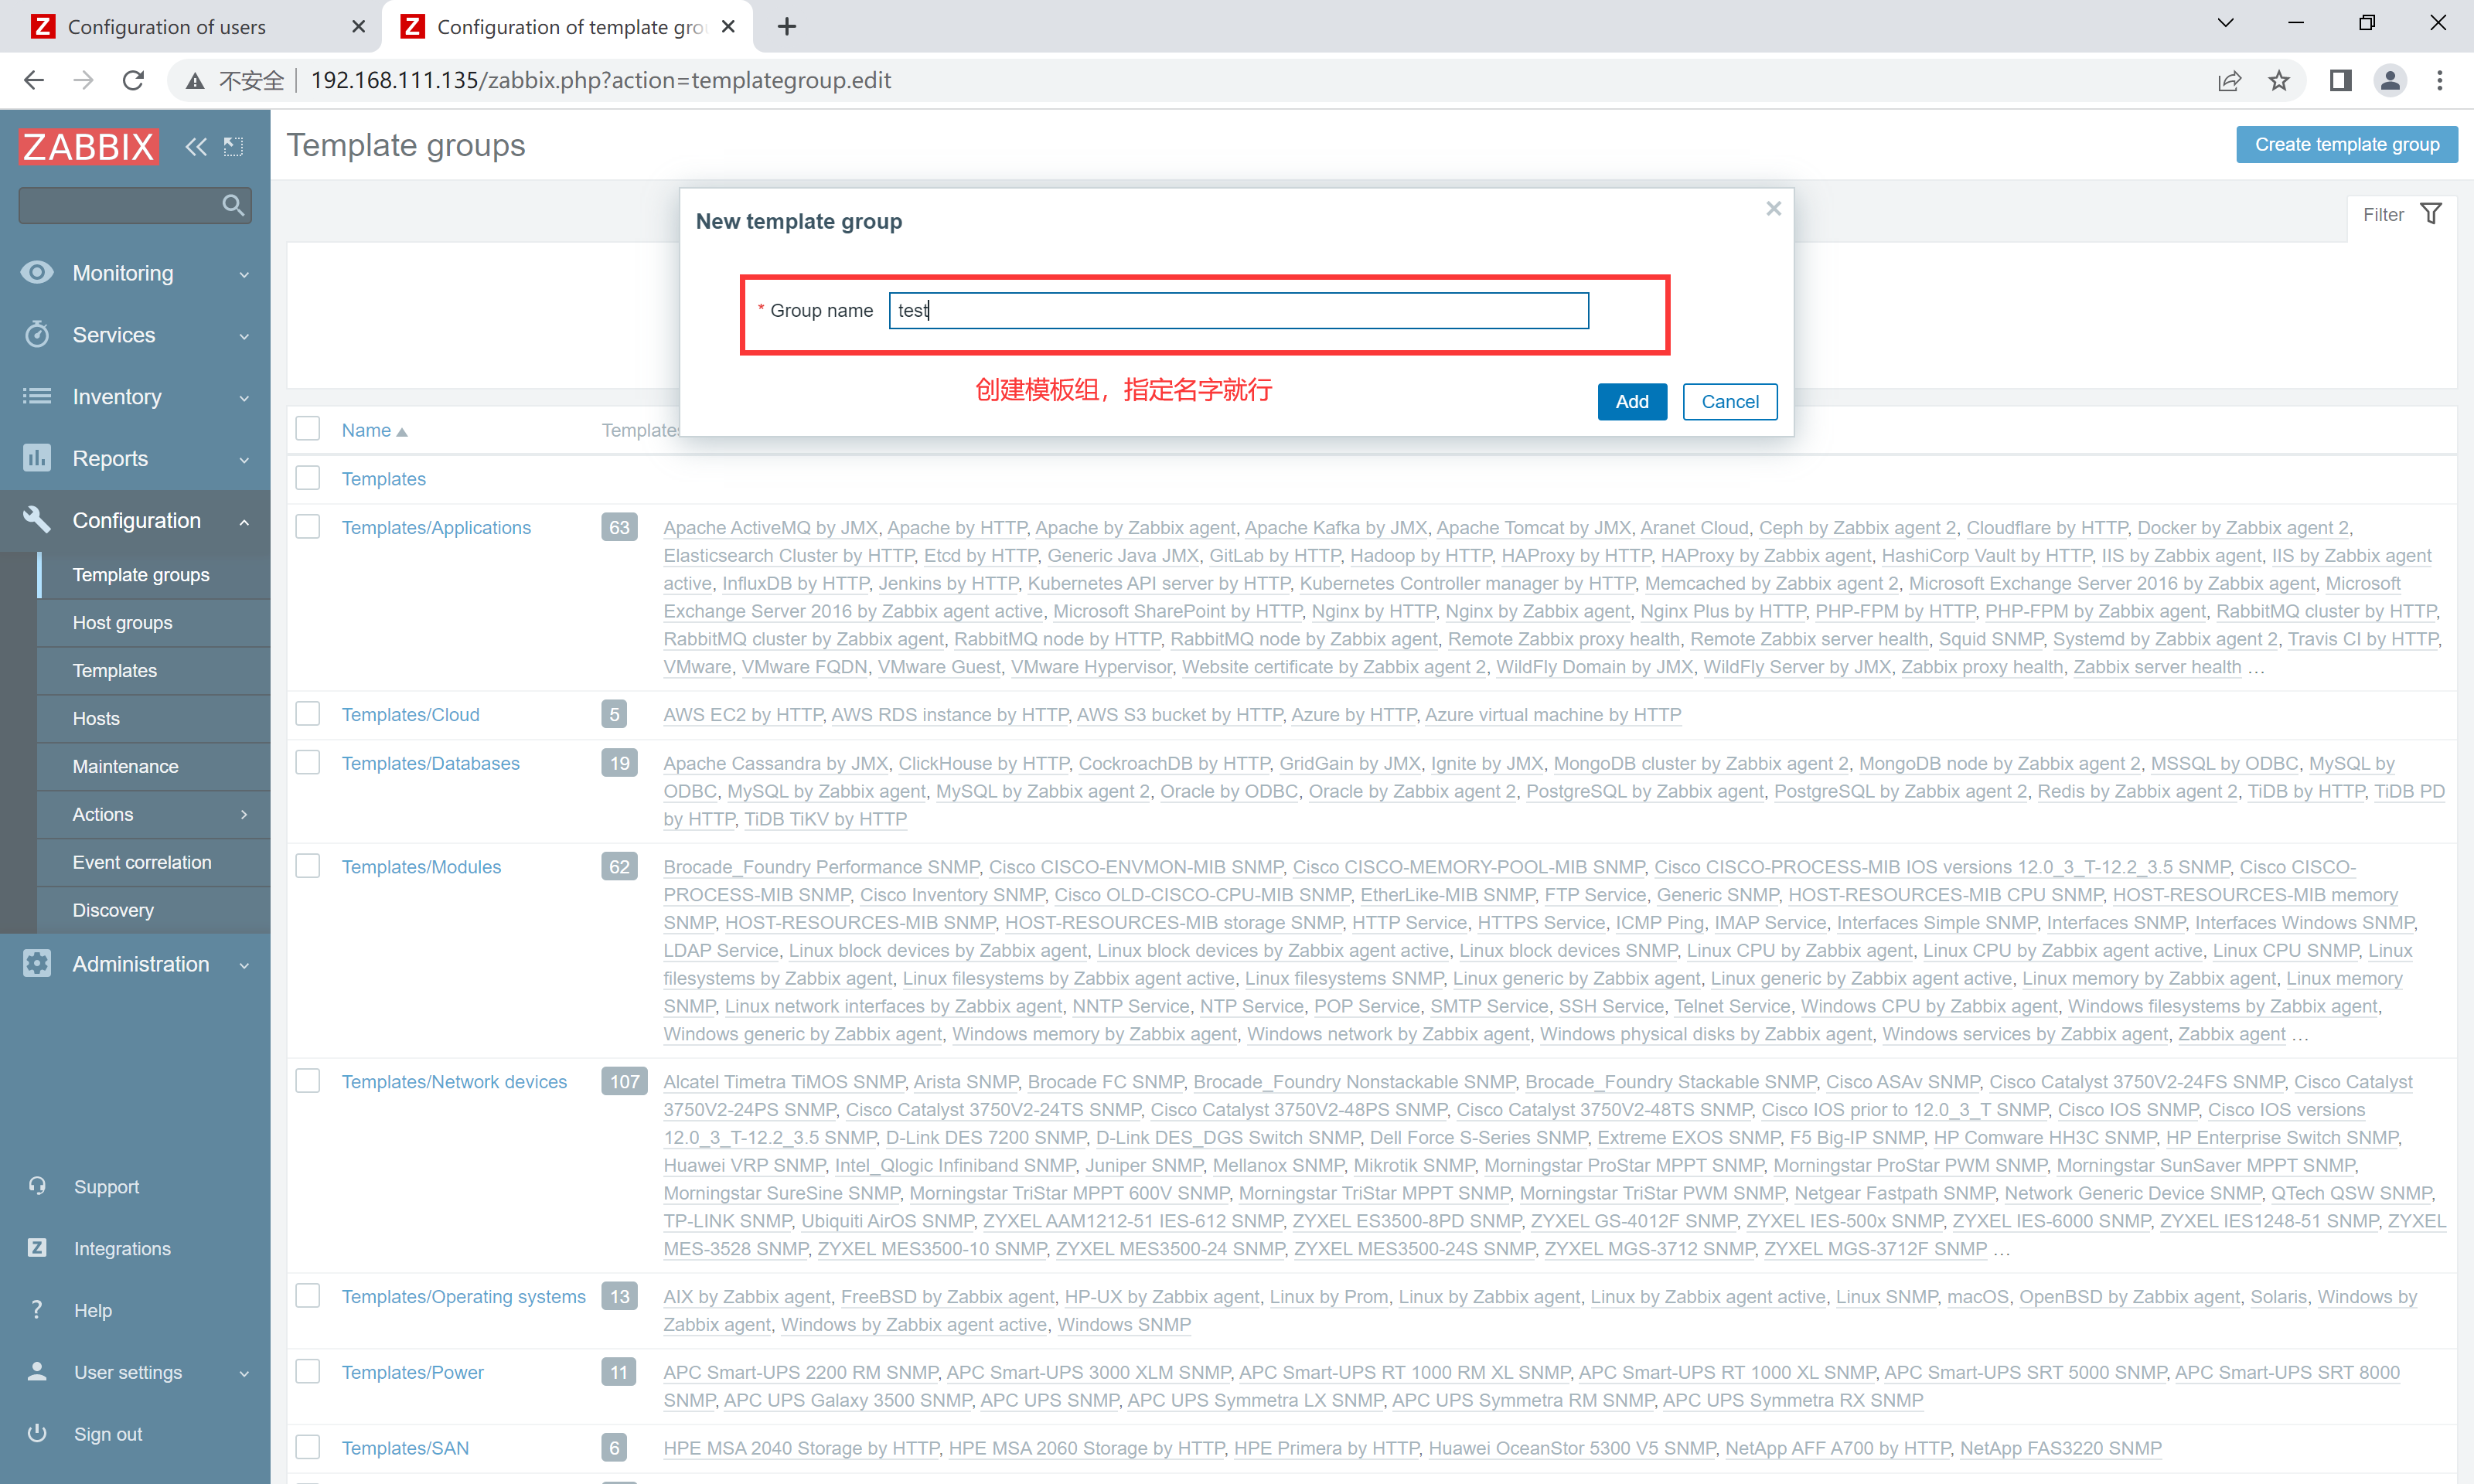Open the Apache ActiveMQ by JMX link

coord(770,527)
